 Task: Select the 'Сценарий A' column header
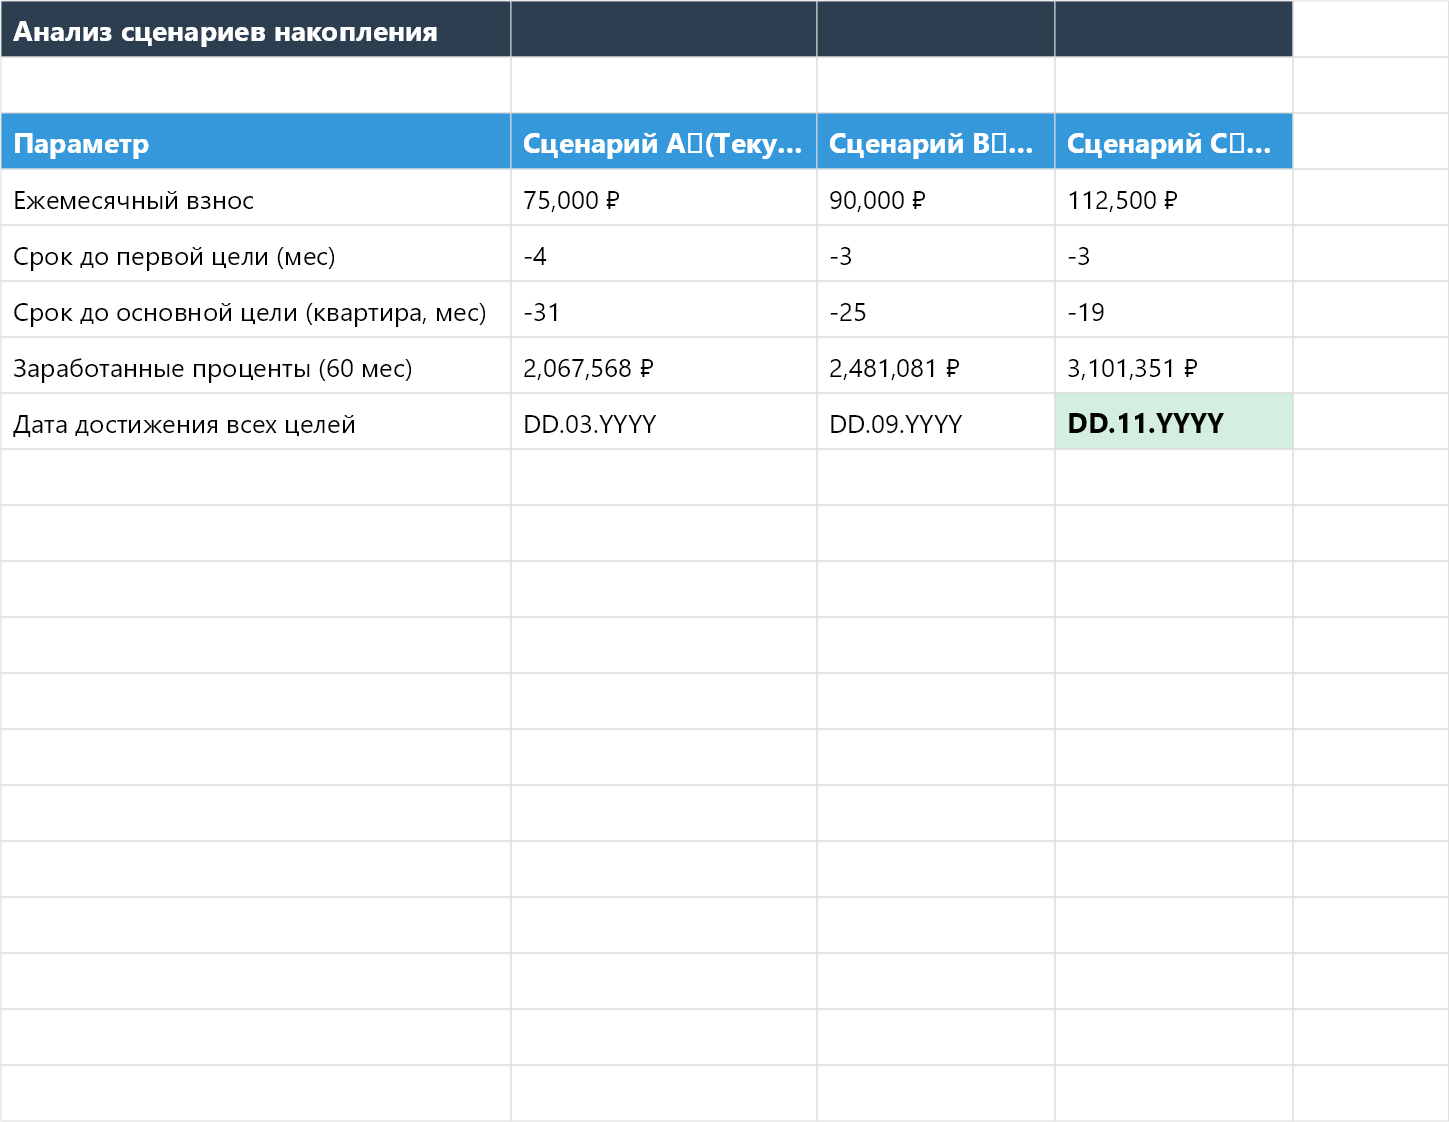coord(663,143)
